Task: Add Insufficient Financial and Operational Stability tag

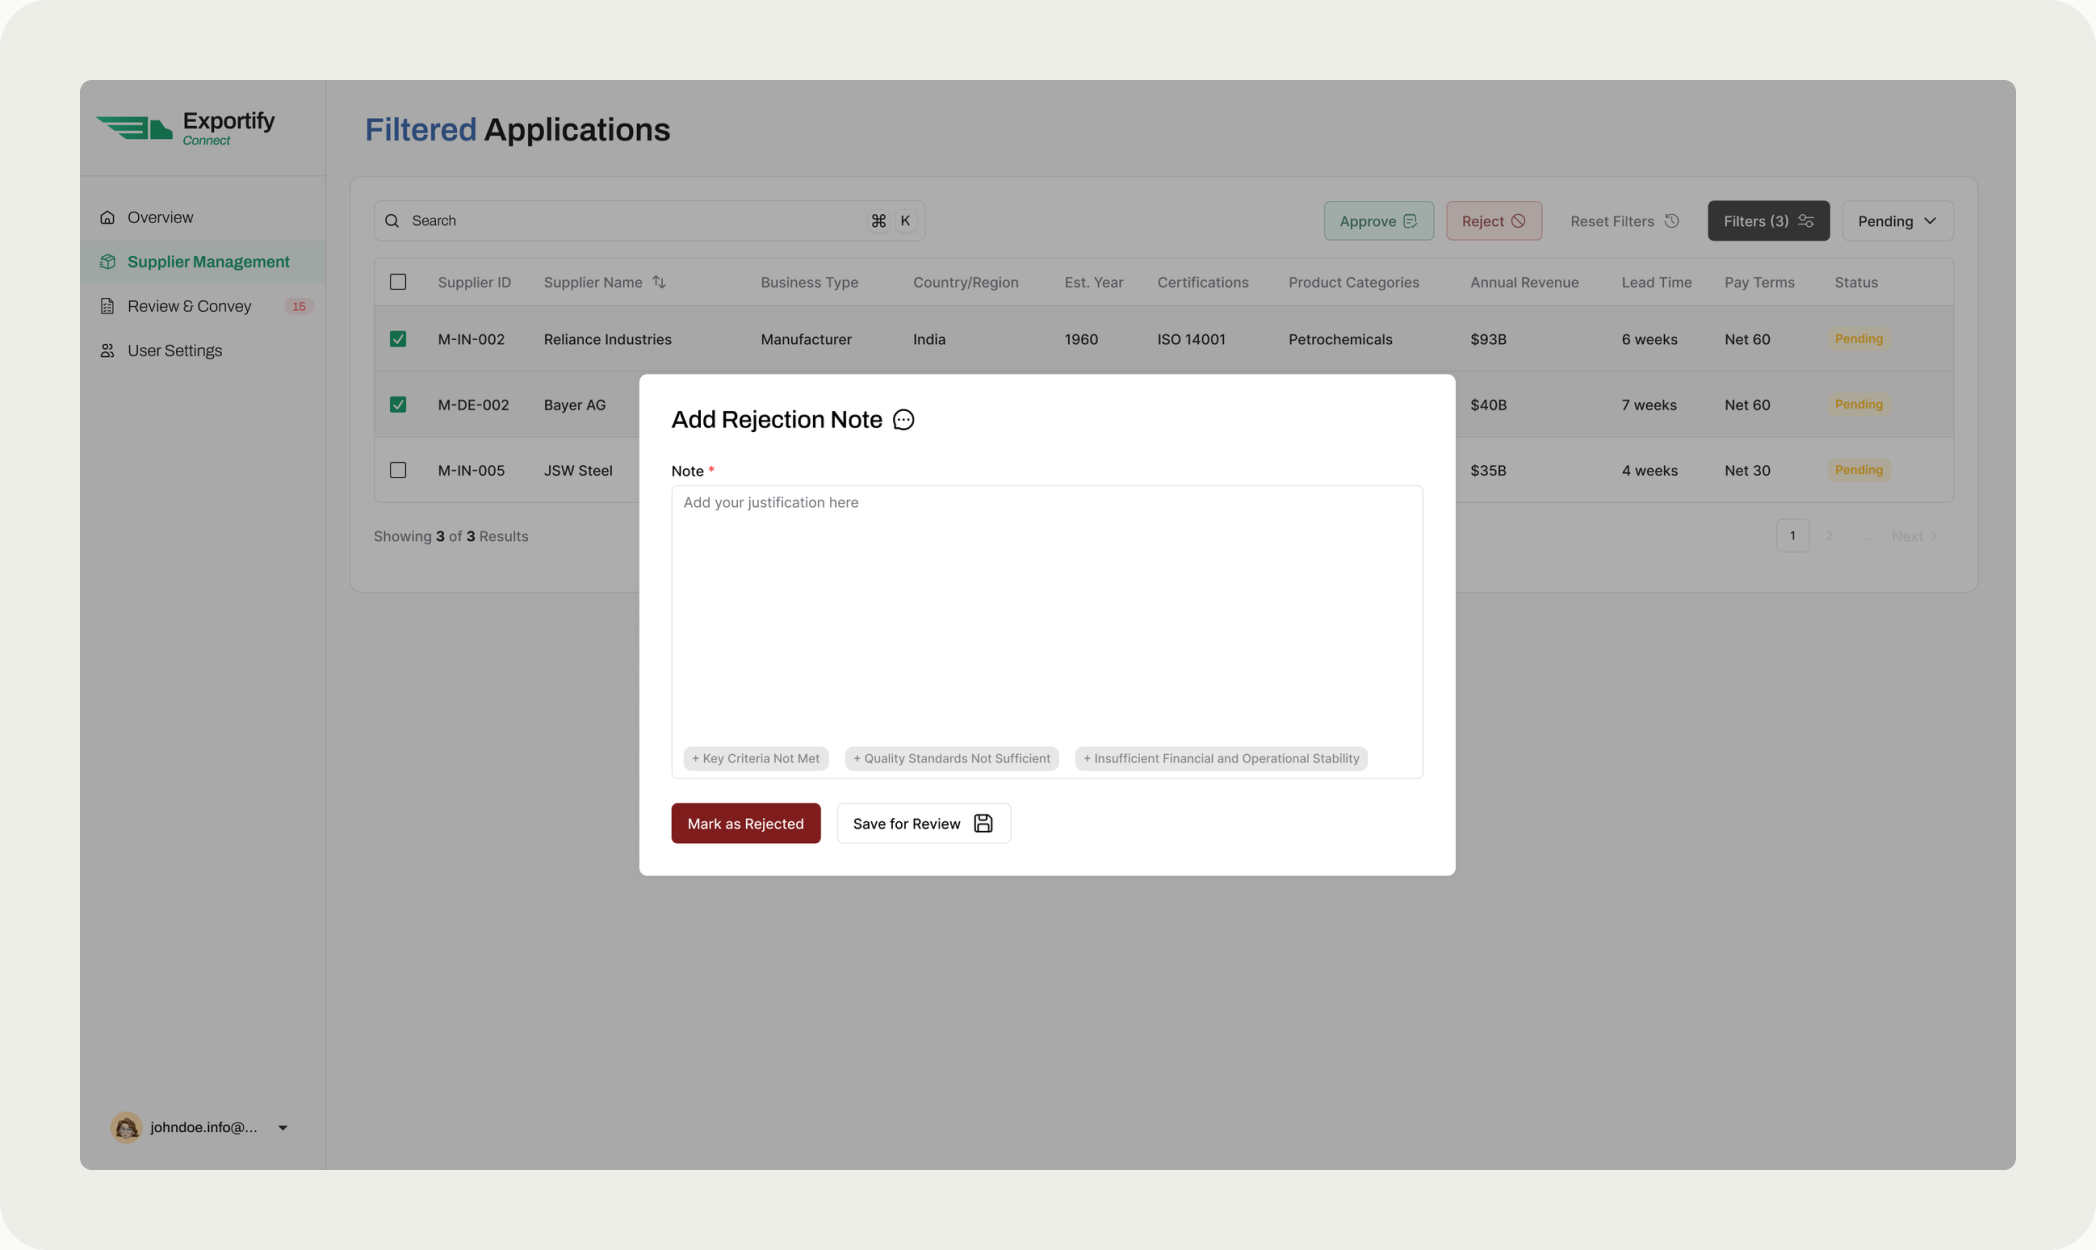Action: click(x=1221, y=758)
